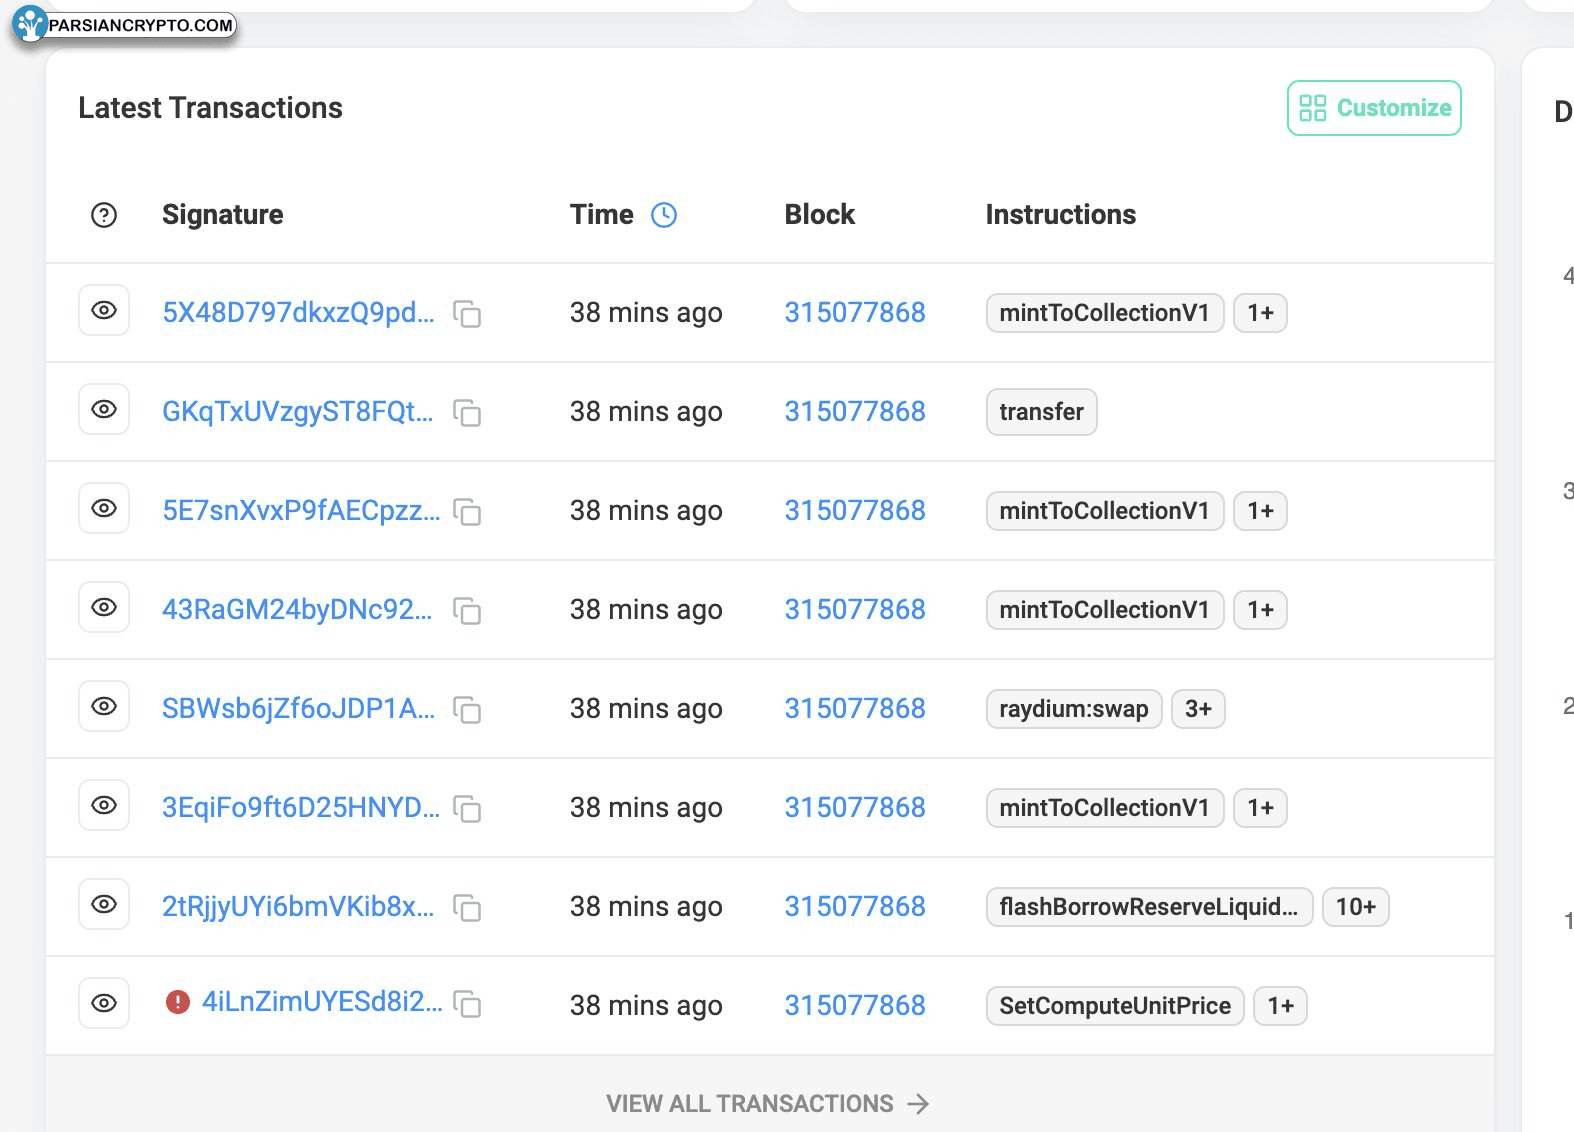Expand 10+ instructions beside flashBorrowReserveLiquid
Image resolution: width=1574 pixels, height=1132 pixels.
pyautogui.click(x=1356, y=907)
